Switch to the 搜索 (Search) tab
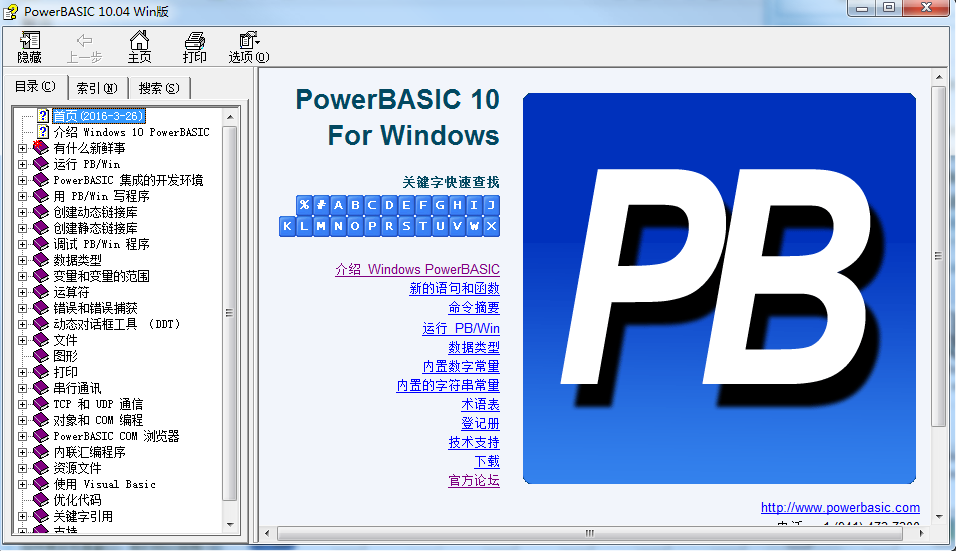 [159, 88]
